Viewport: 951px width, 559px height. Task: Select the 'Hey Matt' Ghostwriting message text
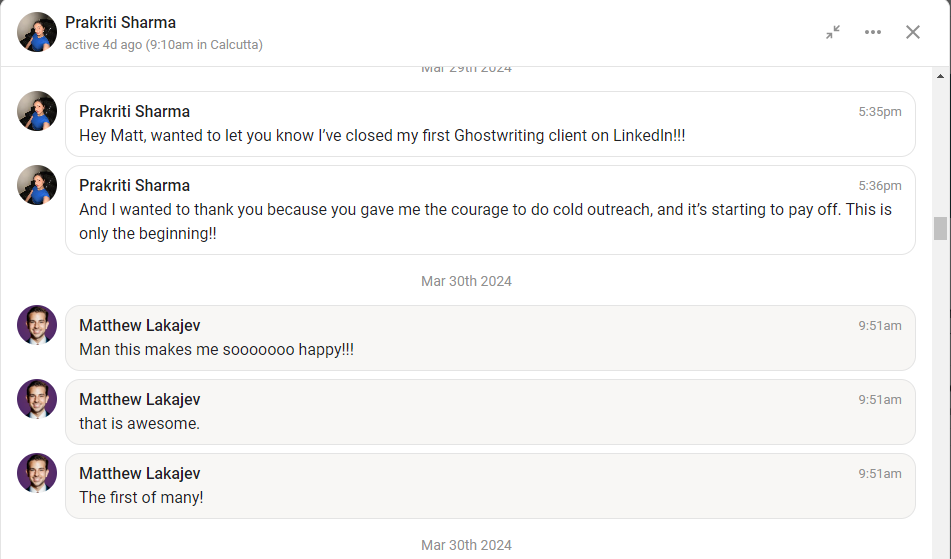click(x=382, y=136)
